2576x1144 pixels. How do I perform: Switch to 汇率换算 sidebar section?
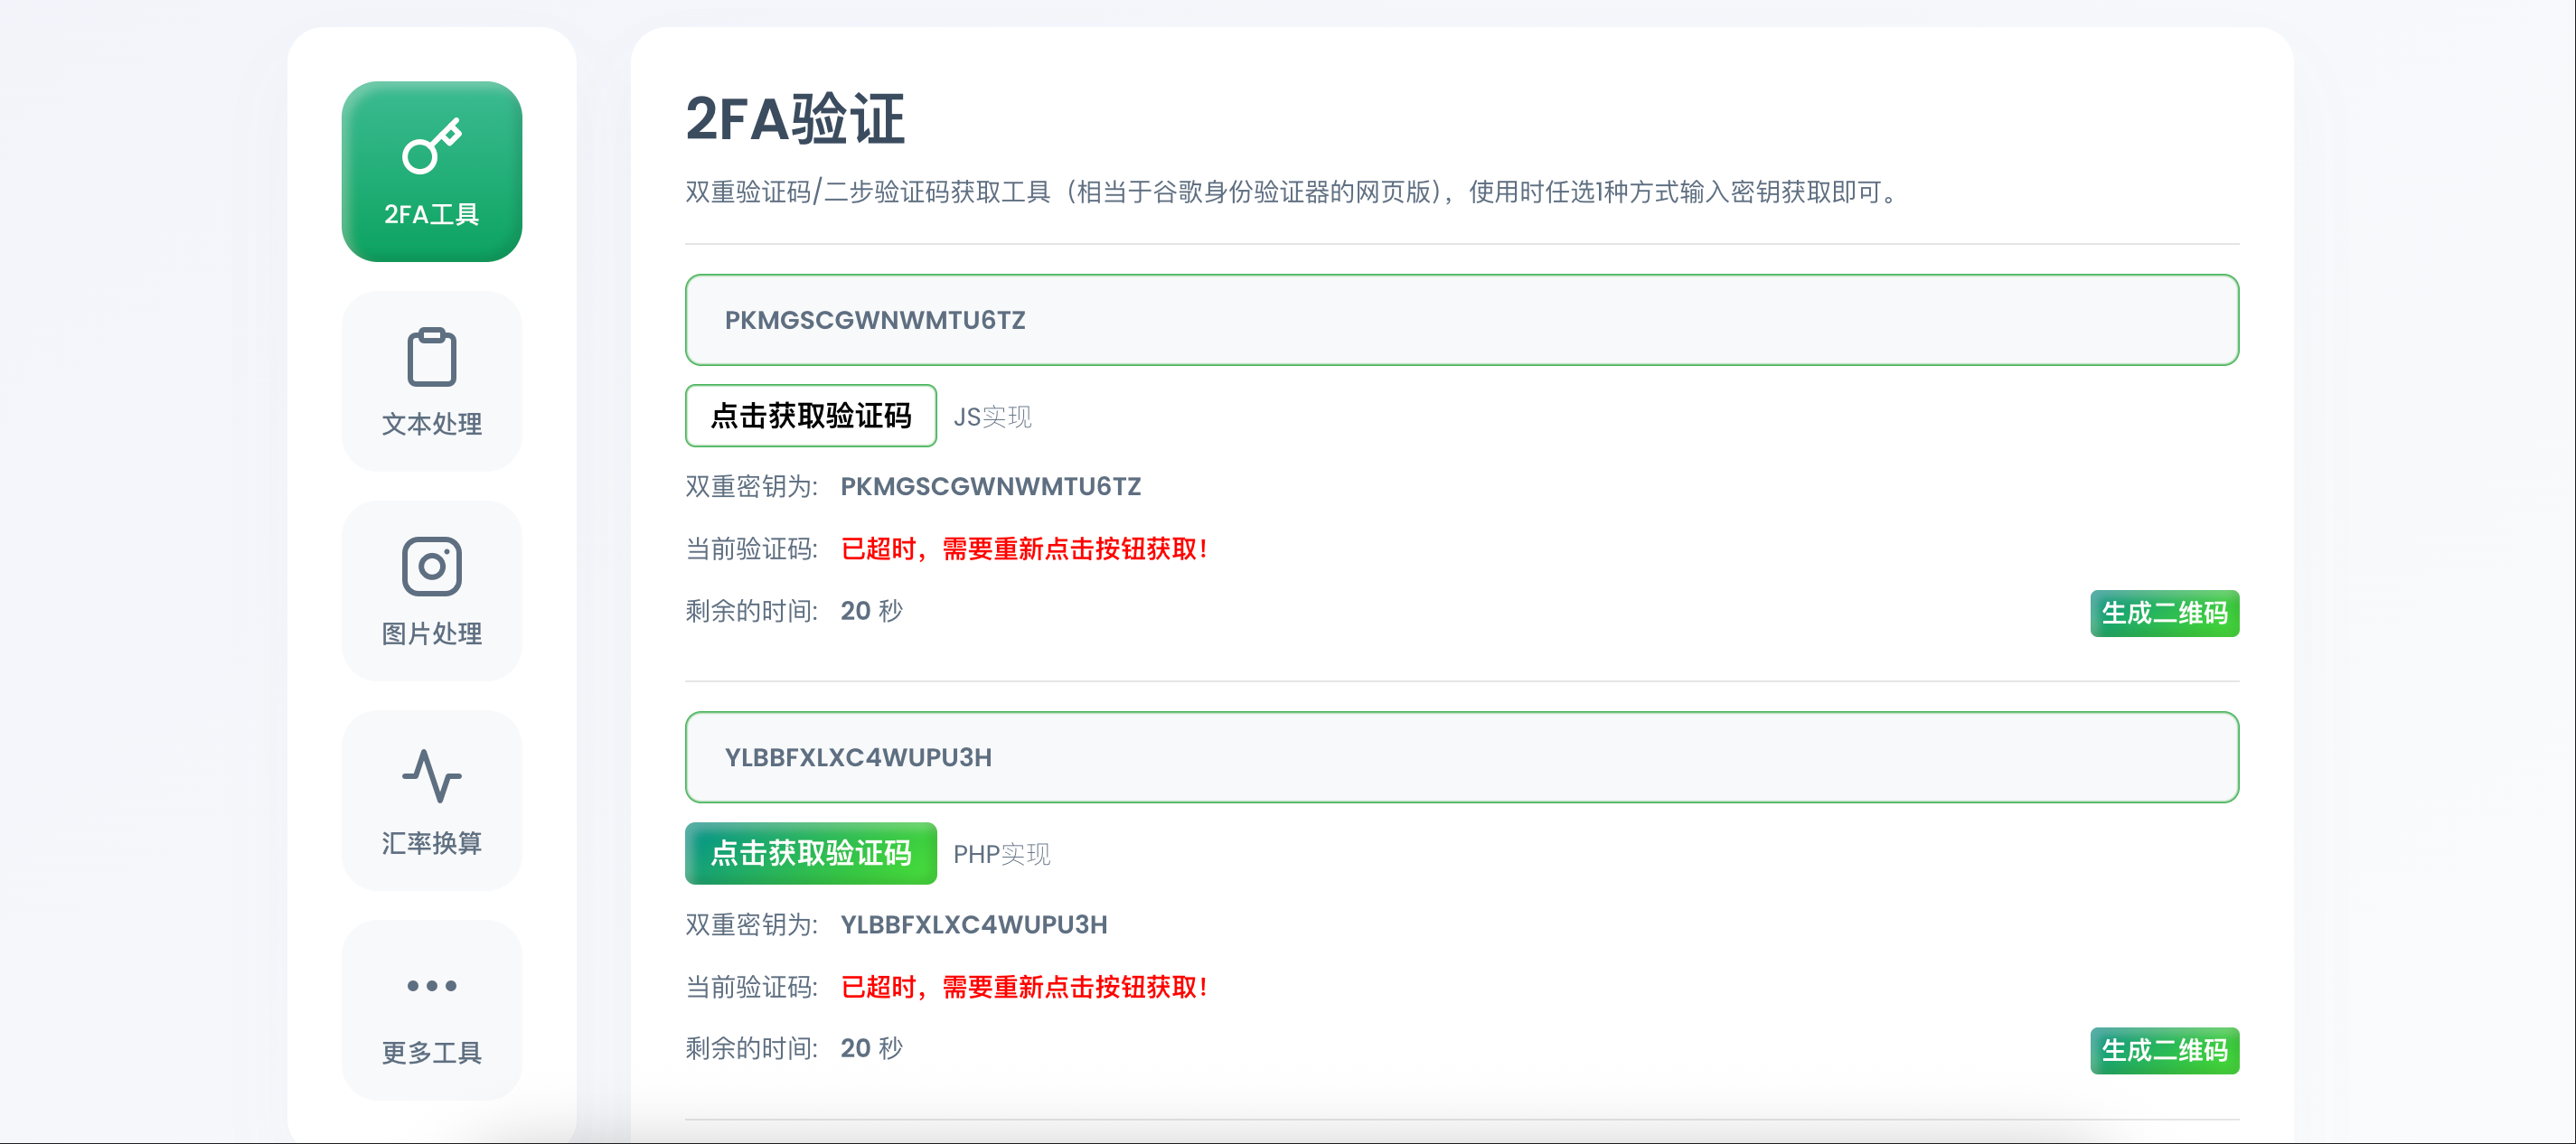click(431, 842)
